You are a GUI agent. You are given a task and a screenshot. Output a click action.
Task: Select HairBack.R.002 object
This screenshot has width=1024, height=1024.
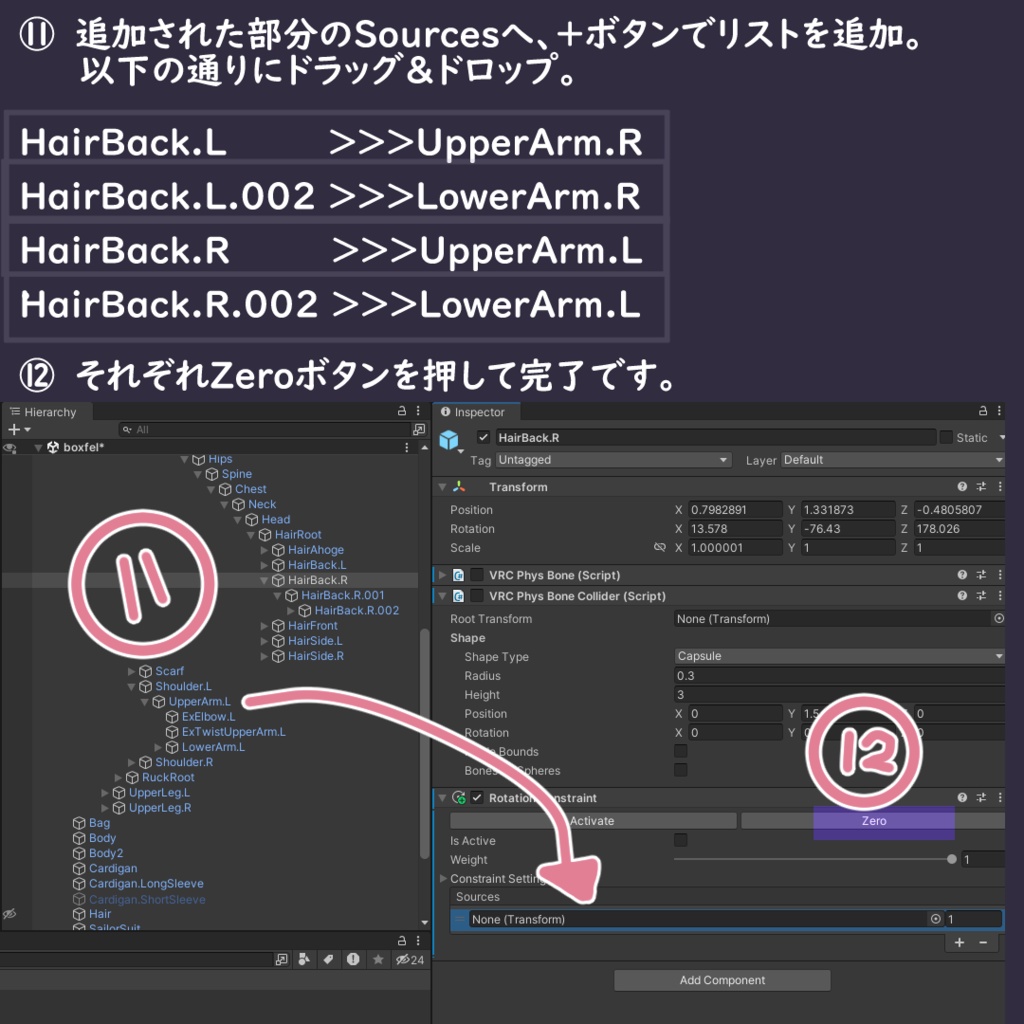(357, 611)
